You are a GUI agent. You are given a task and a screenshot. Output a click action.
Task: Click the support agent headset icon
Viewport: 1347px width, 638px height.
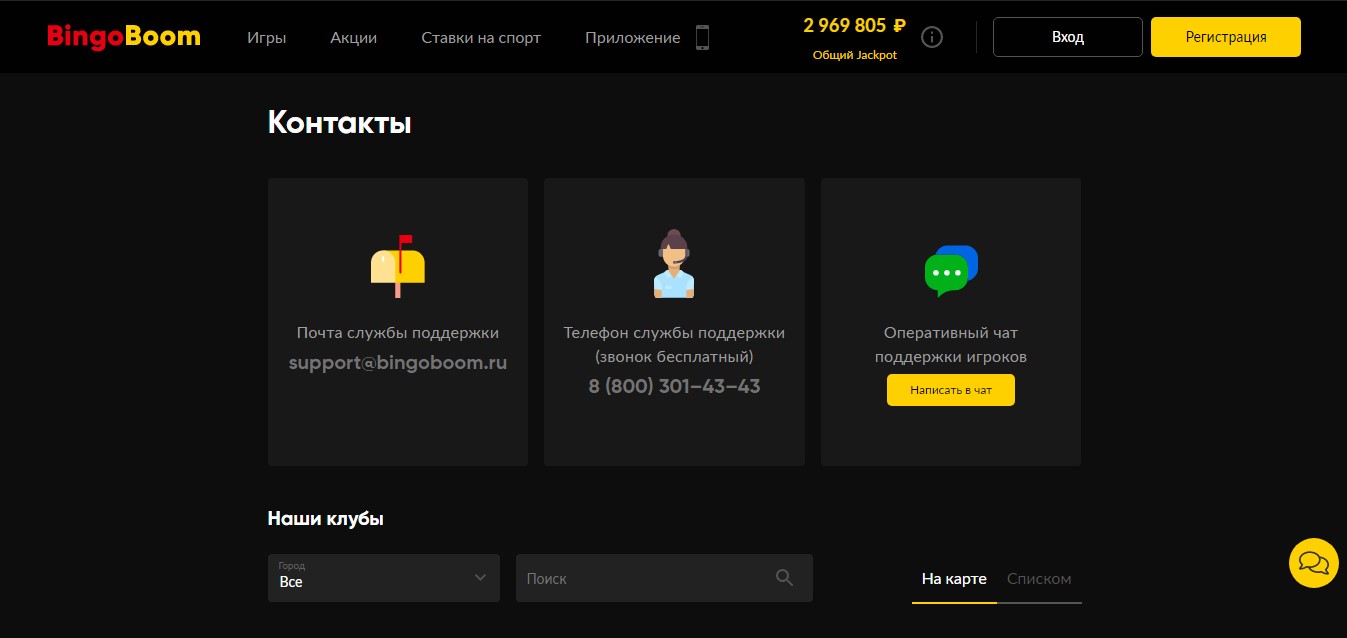[674, 264]
